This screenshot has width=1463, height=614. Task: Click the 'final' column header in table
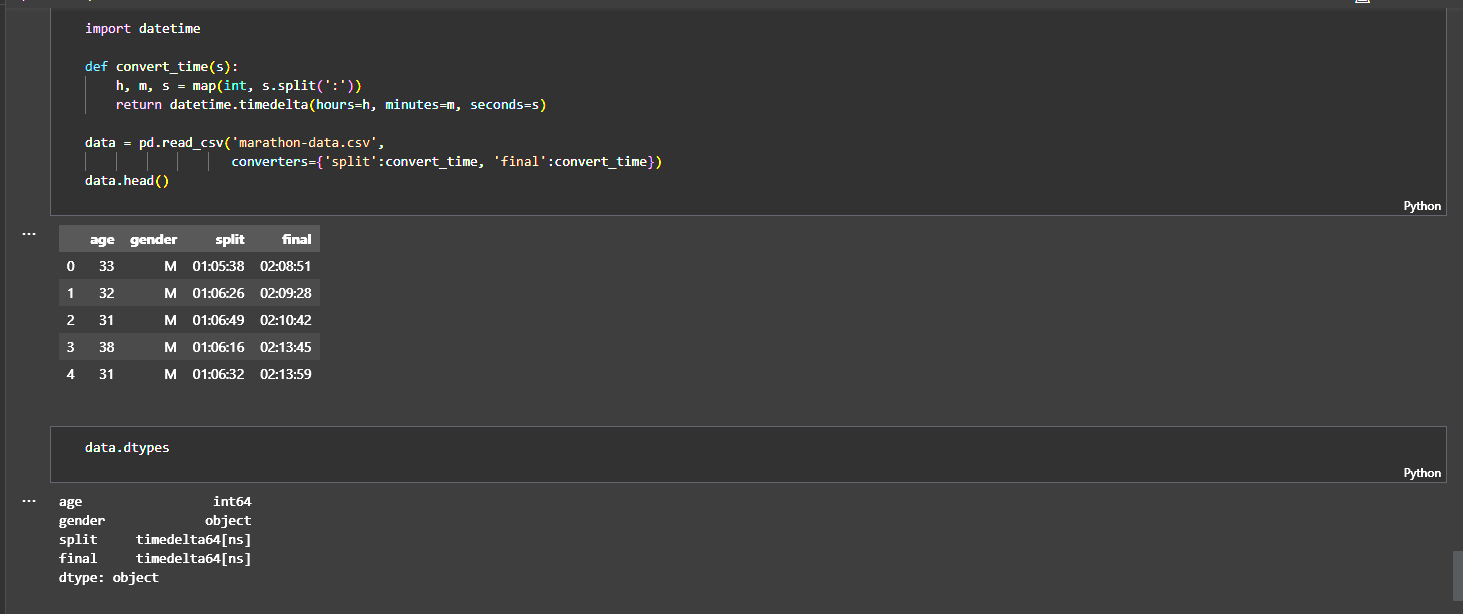(x=297, y=239)
